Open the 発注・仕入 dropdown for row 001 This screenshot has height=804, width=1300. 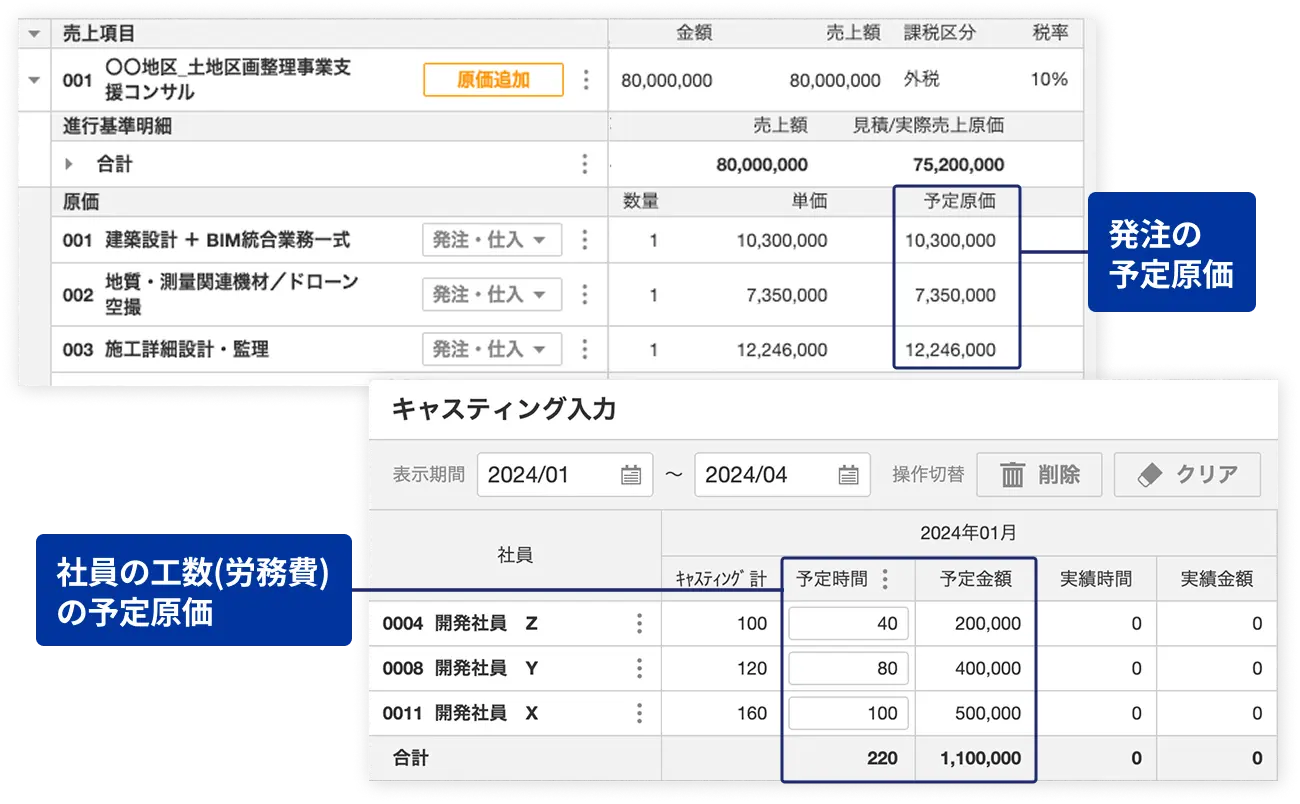pyautogui.click(x=492, y=240)
